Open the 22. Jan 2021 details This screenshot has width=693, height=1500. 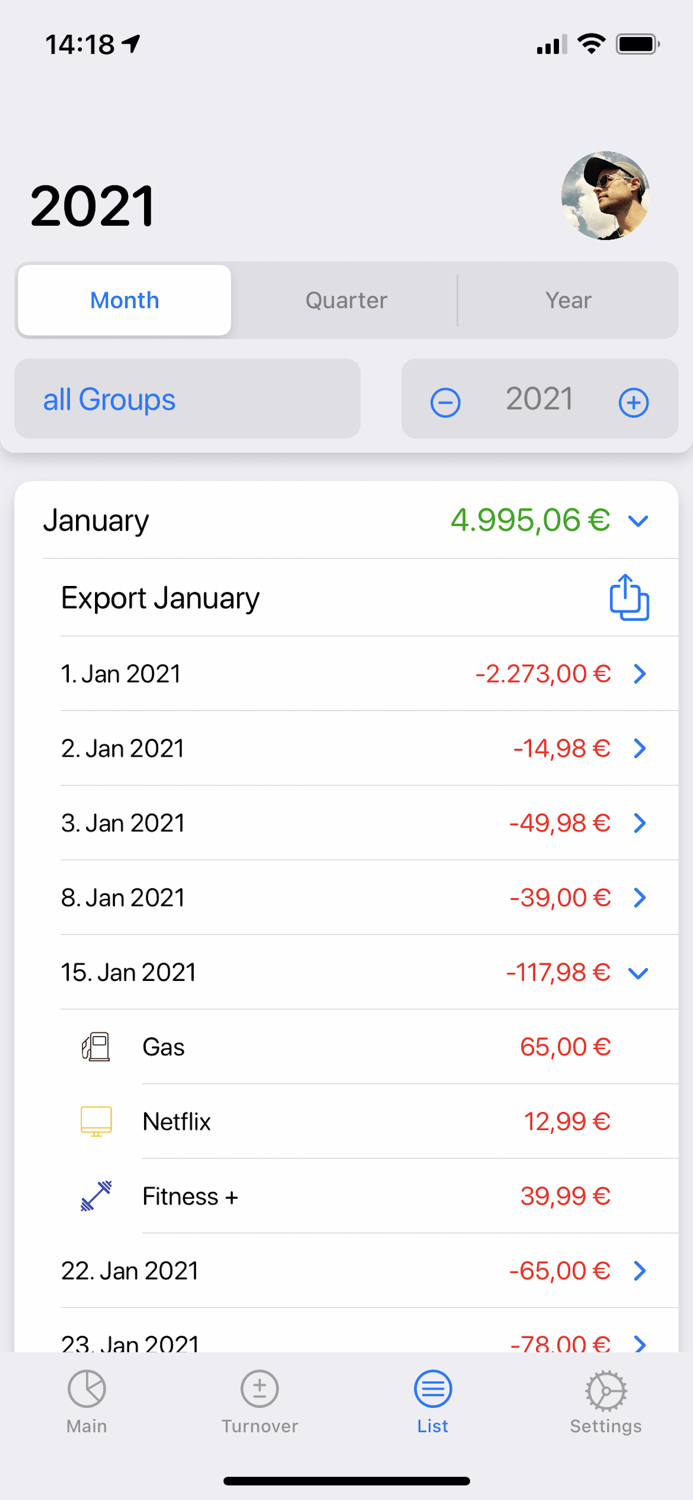pyautogui.click(x=639, y=1270)
